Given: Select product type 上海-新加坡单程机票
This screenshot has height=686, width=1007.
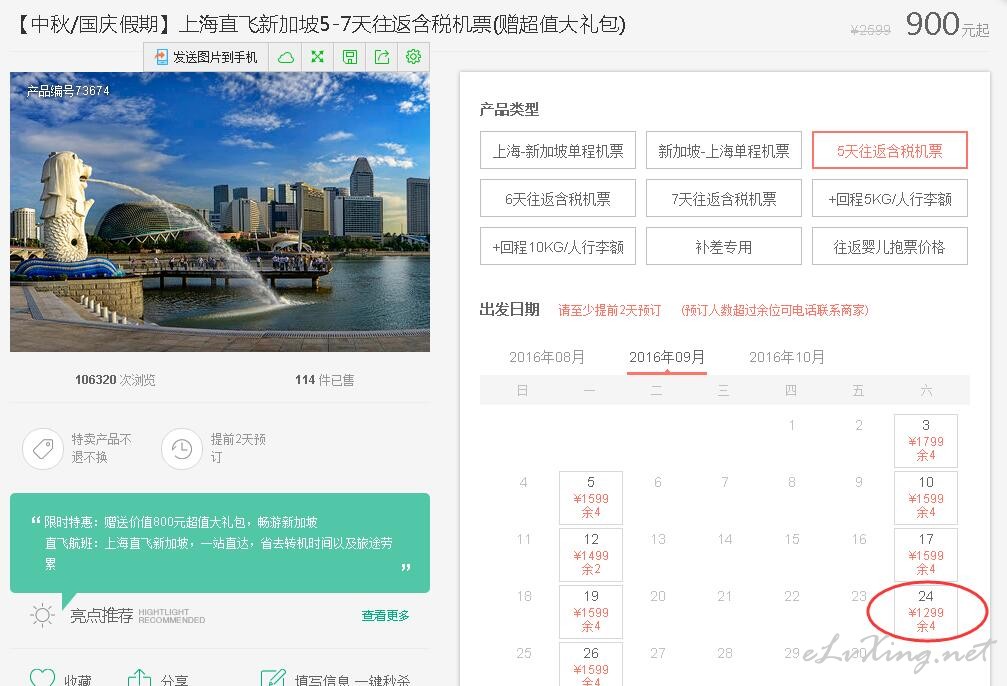Looking at the screenshot, I should point(558,150).
